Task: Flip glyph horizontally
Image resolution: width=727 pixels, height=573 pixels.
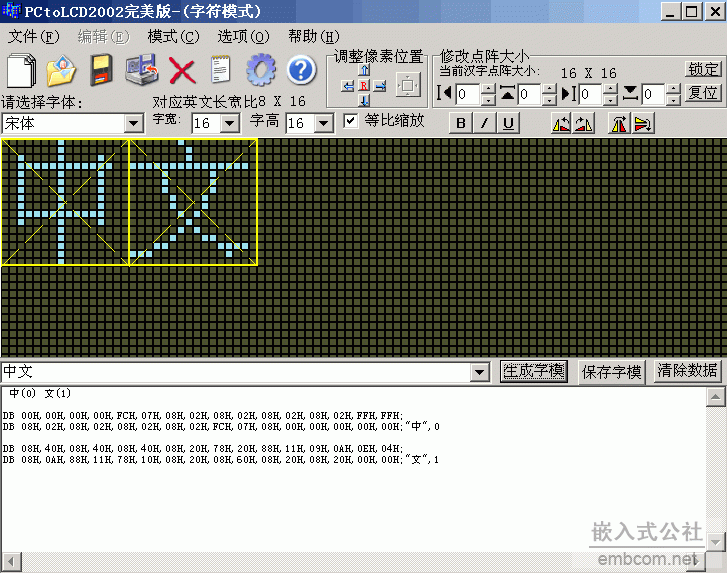Action: [x=619, y=123]
